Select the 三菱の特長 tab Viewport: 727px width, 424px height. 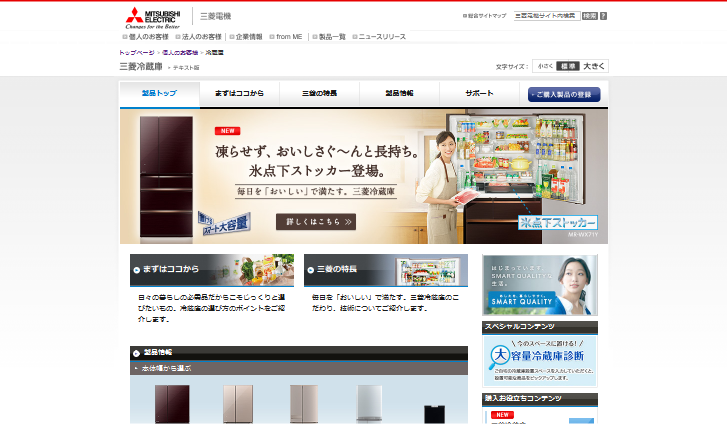click(x=319, y=93)
